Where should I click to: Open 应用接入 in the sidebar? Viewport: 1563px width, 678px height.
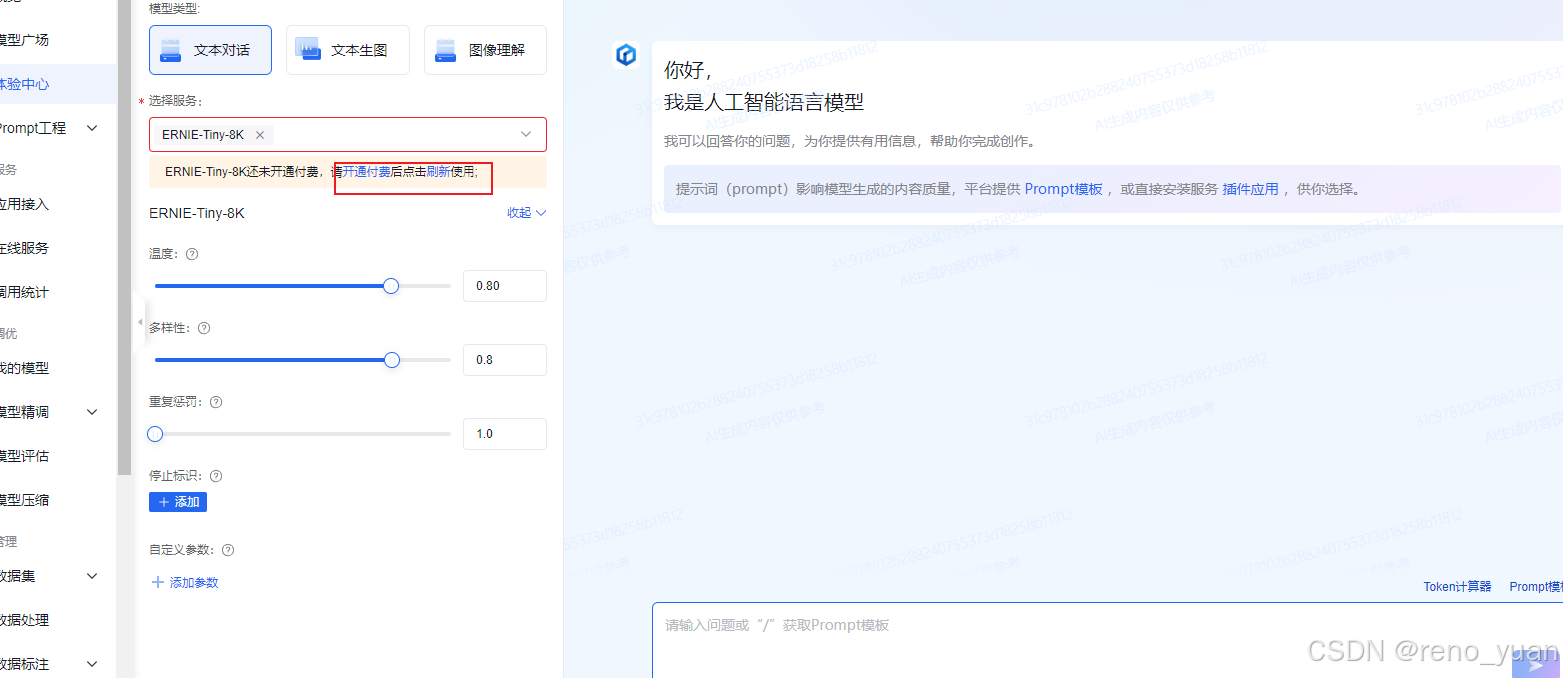pyautogui.click(x=22, y=204)
